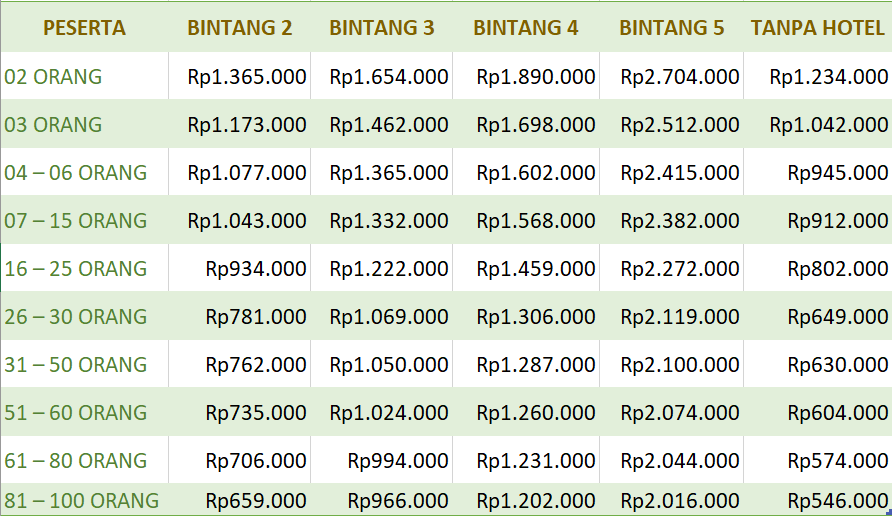Select the Rp1.173.000 cell in BINTANG 2

247,124
